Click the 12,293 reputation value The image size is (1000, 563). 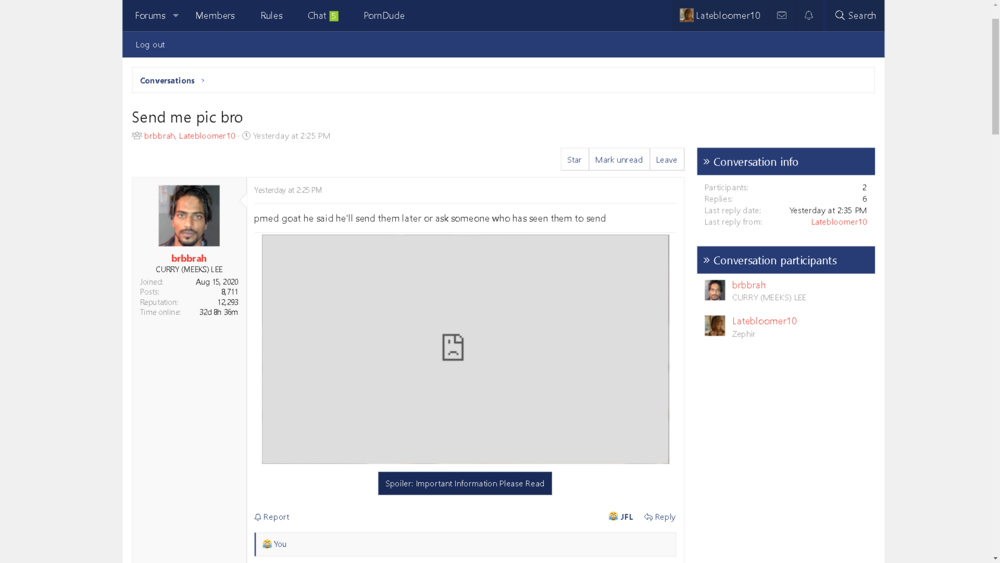pos(228,302)
